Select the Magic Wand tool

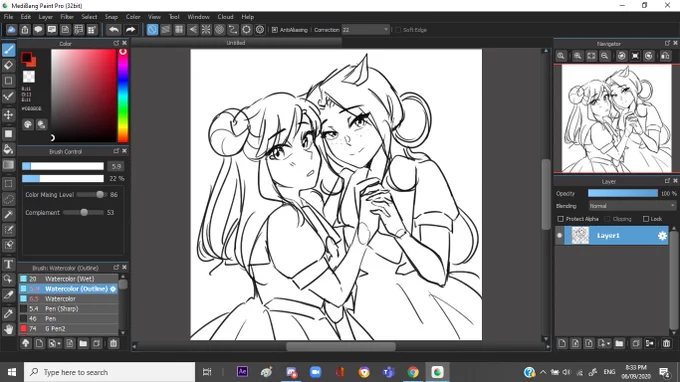pos(9,215)
